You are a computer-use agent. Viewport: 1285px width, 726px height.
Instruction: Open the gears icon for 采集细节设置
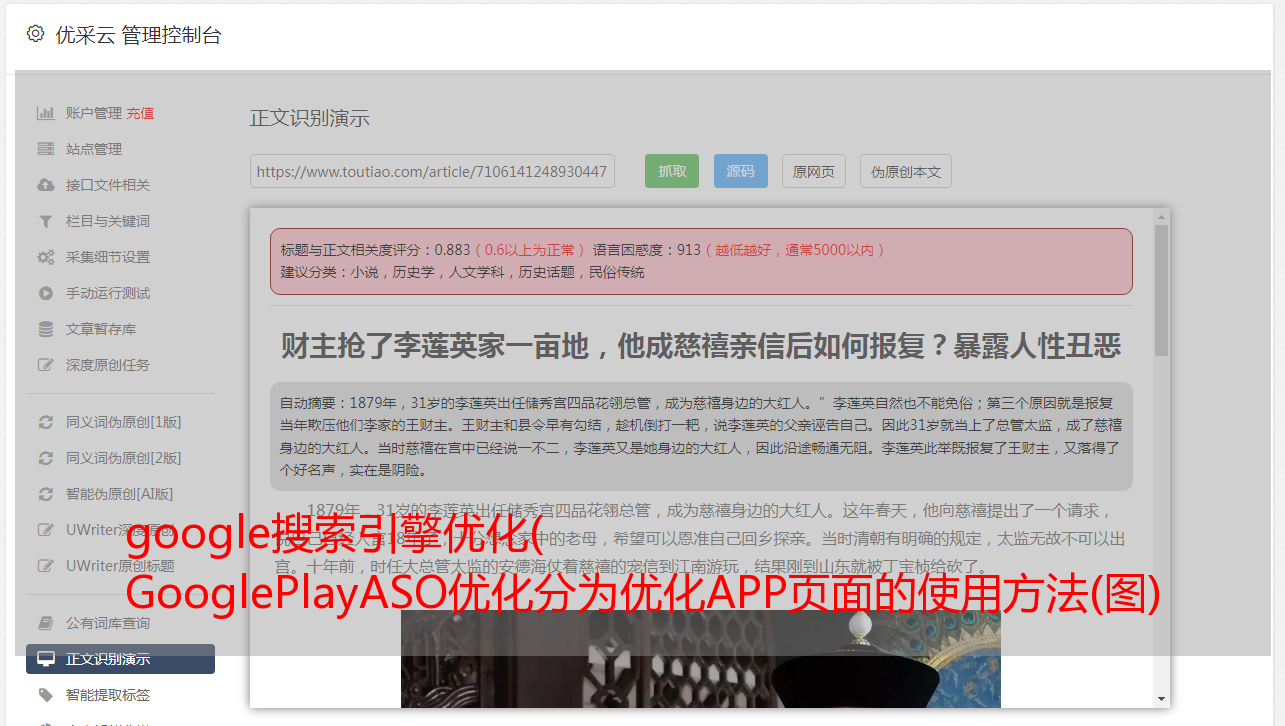point(46,257)
